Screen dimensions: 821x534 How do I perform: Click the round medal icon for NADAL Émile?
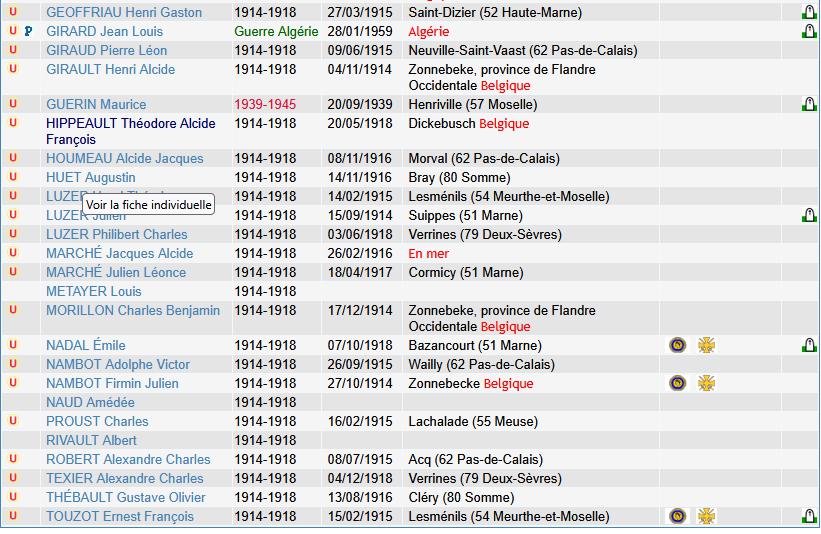click(x=677, y=345)
